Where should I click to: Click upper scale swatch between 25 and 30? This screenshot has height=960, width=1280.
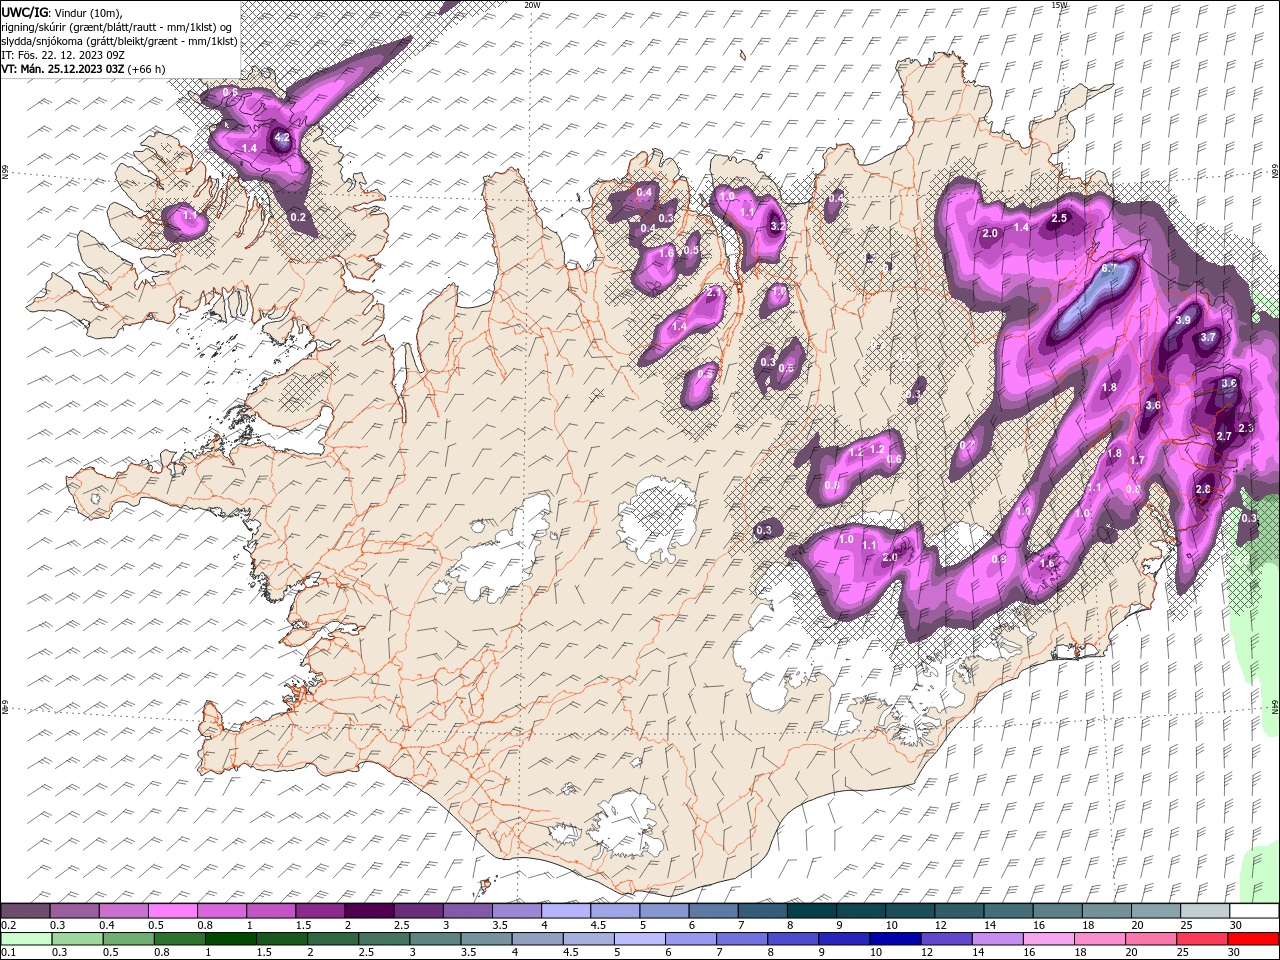pos(1206,911)
